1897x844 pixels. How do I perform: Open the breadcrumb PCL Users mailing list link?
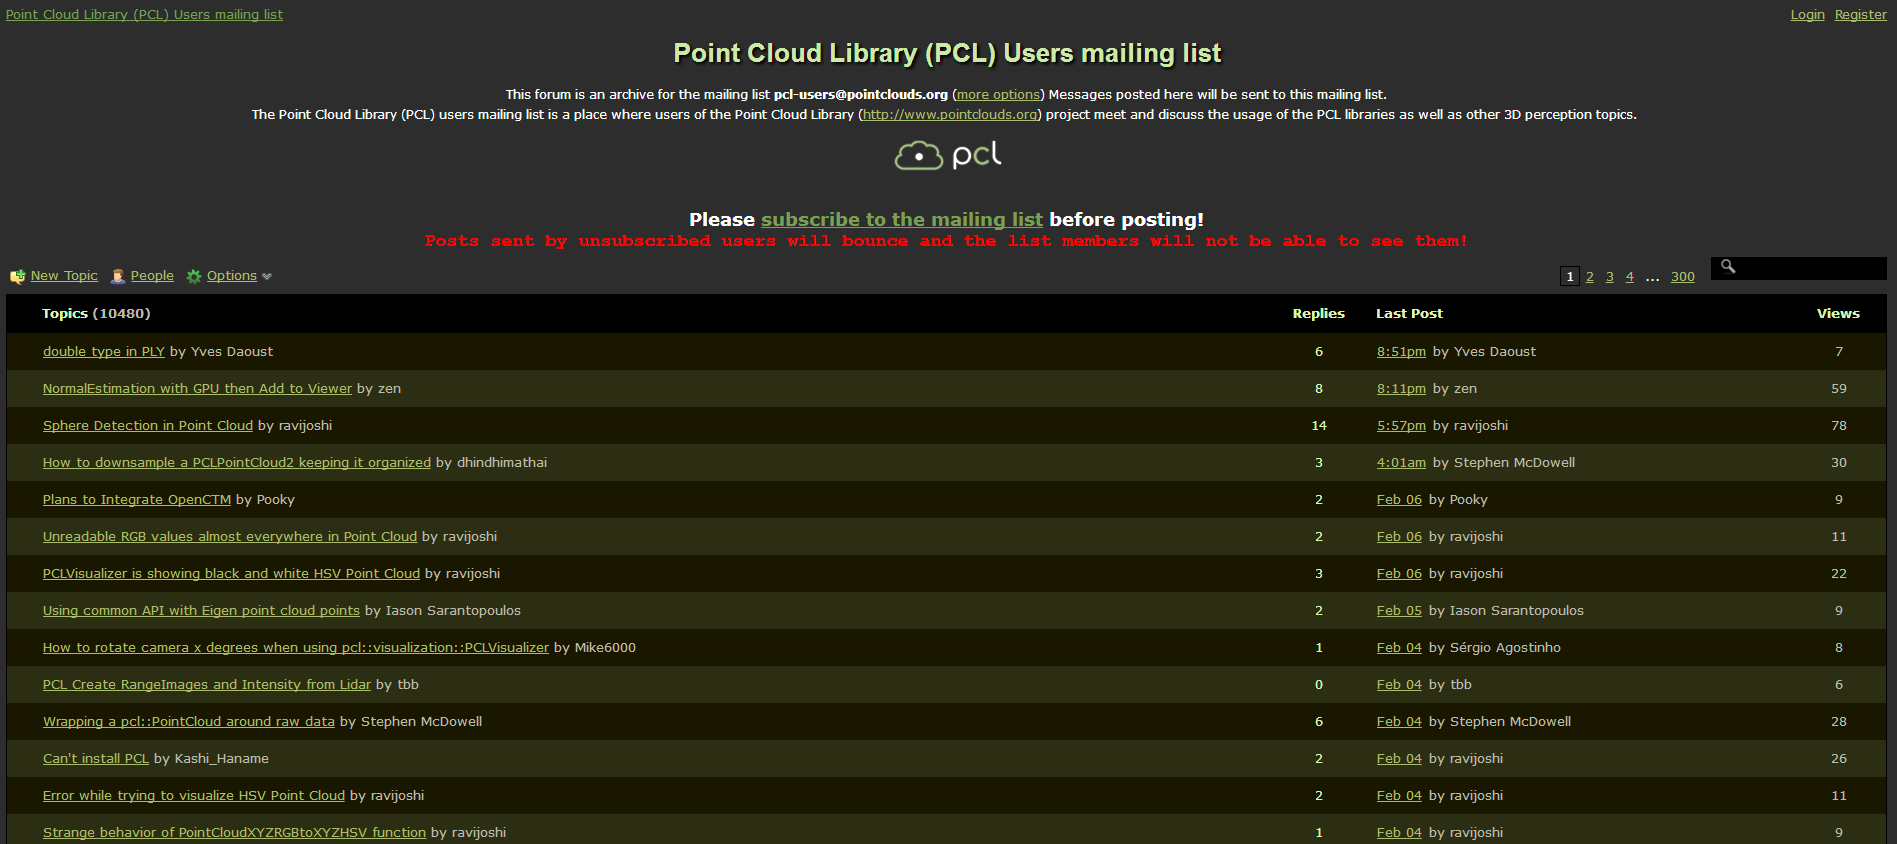coord(144,15)
